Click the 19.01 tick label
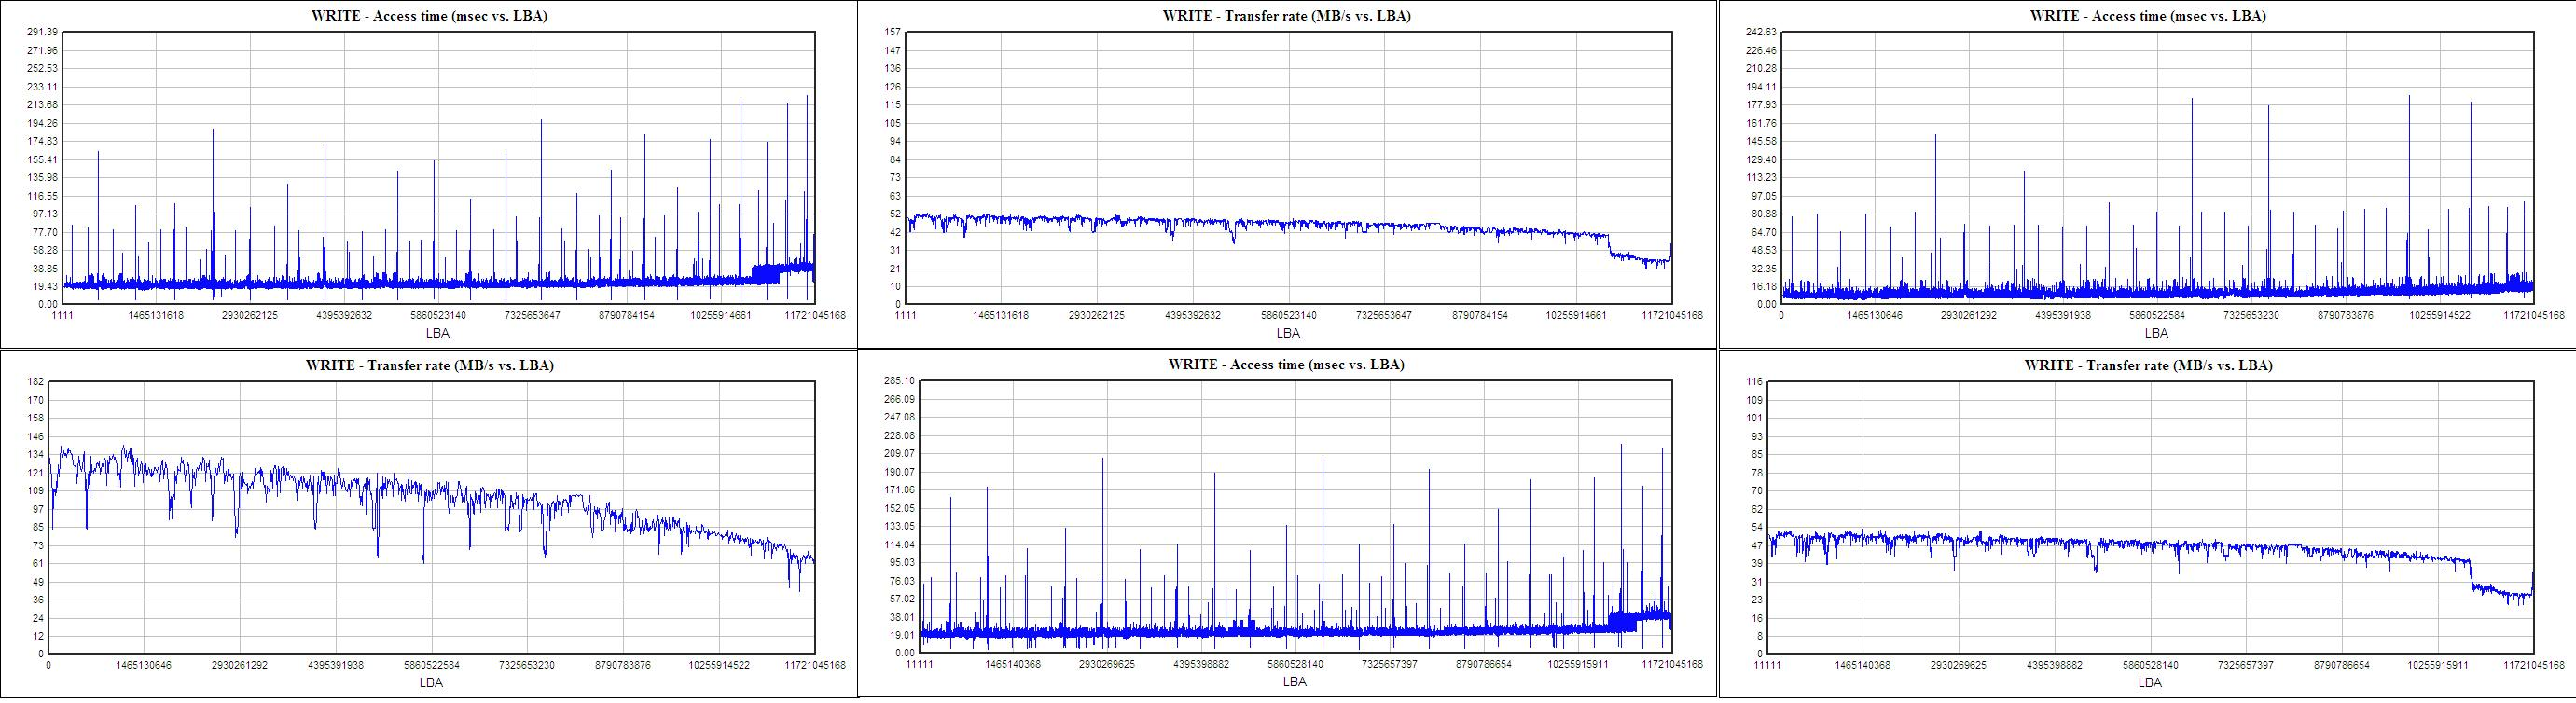Screen dimensions: 2576x703 pos(903,635)
